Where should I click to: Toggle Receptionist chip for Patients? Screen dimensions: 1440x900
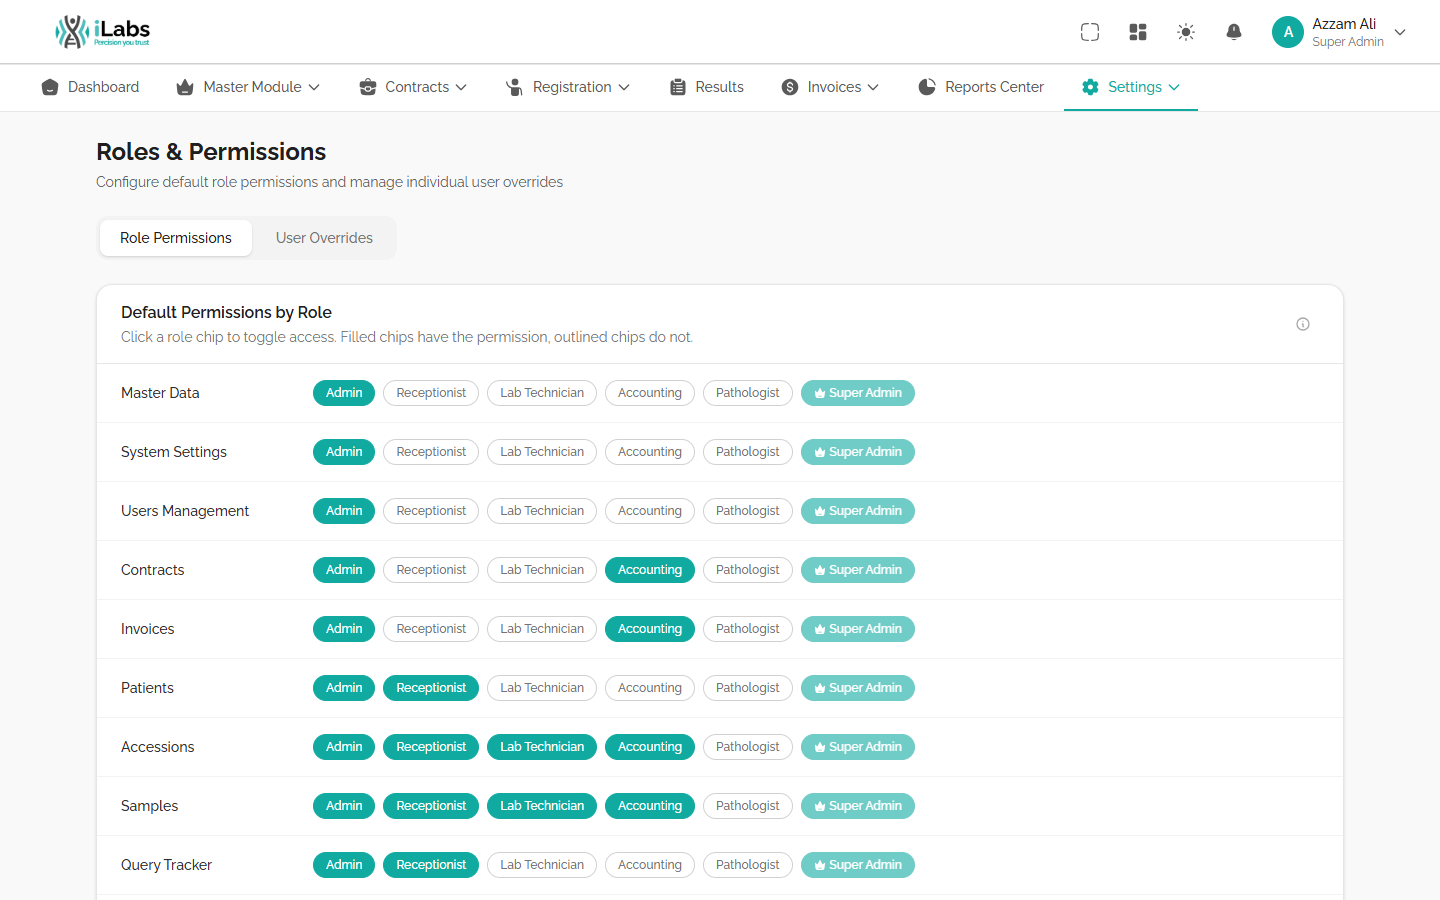pos(431,688)
